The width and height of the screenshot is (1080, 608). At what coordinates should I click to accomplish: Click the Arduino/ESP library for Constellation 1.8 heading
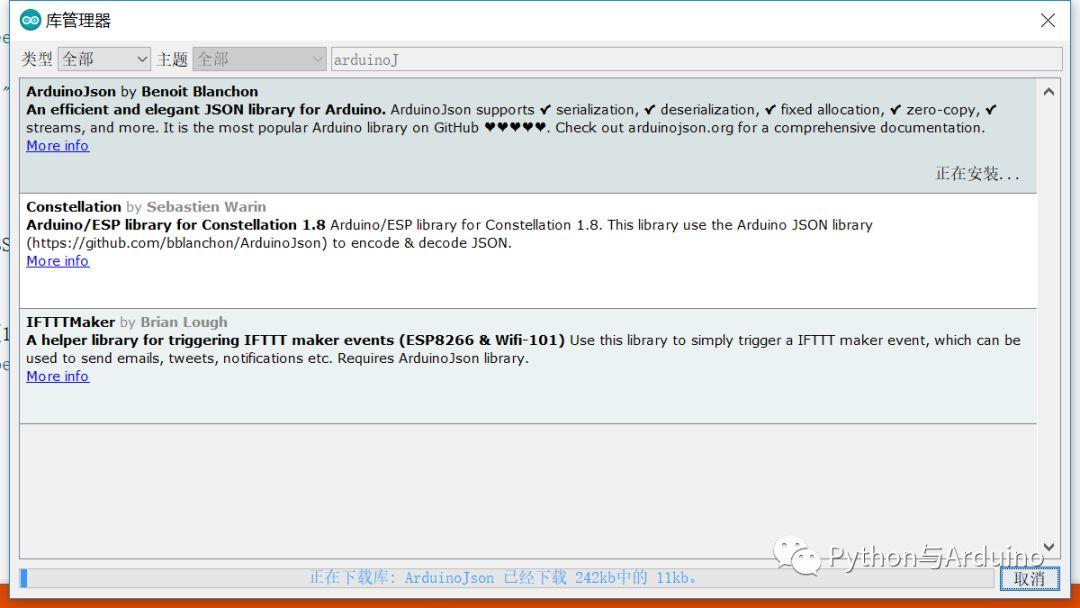176,225
